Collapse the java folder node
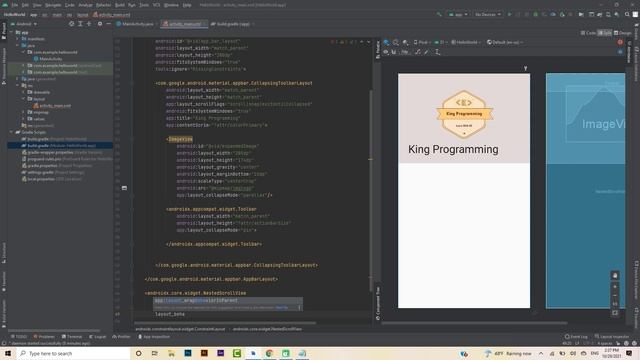640x360 pixels. point(18,46)
